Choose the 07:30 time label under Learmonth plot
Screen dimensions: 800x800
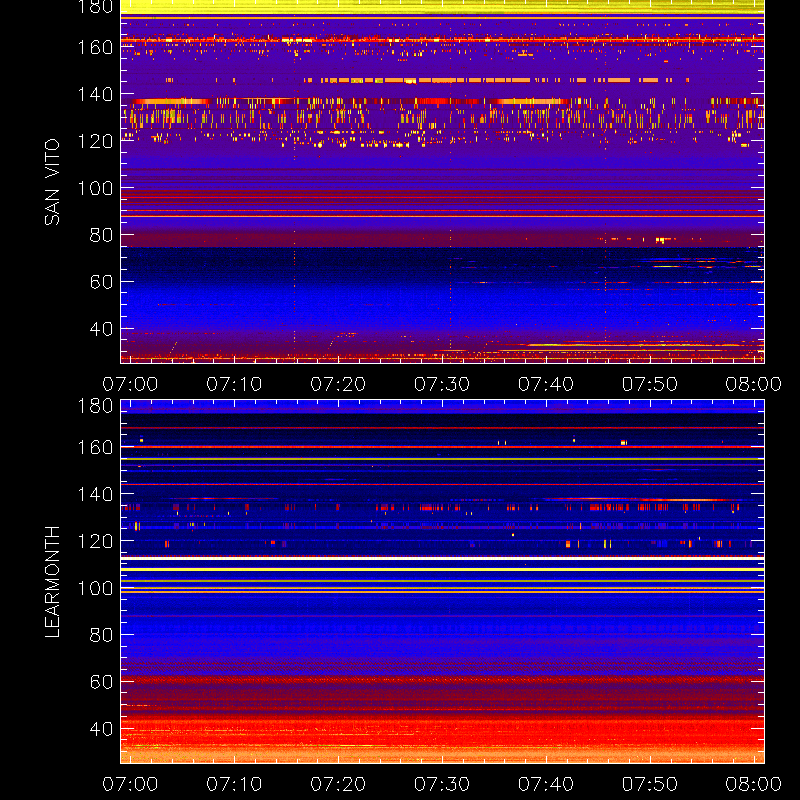click(442, 784)
